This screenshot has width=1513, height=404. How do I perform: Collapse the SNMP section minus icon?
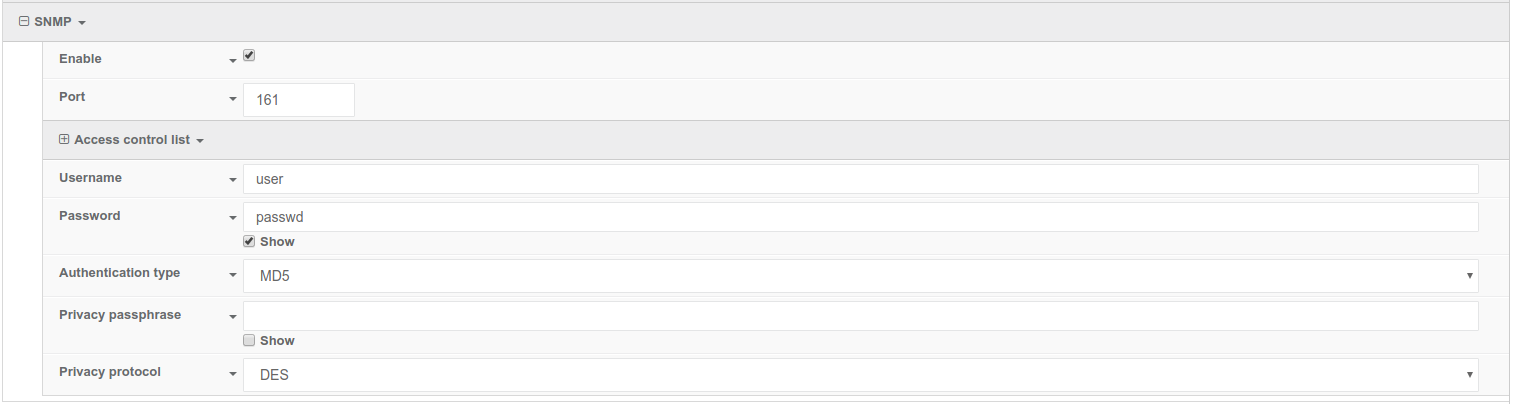click(24, 21)
